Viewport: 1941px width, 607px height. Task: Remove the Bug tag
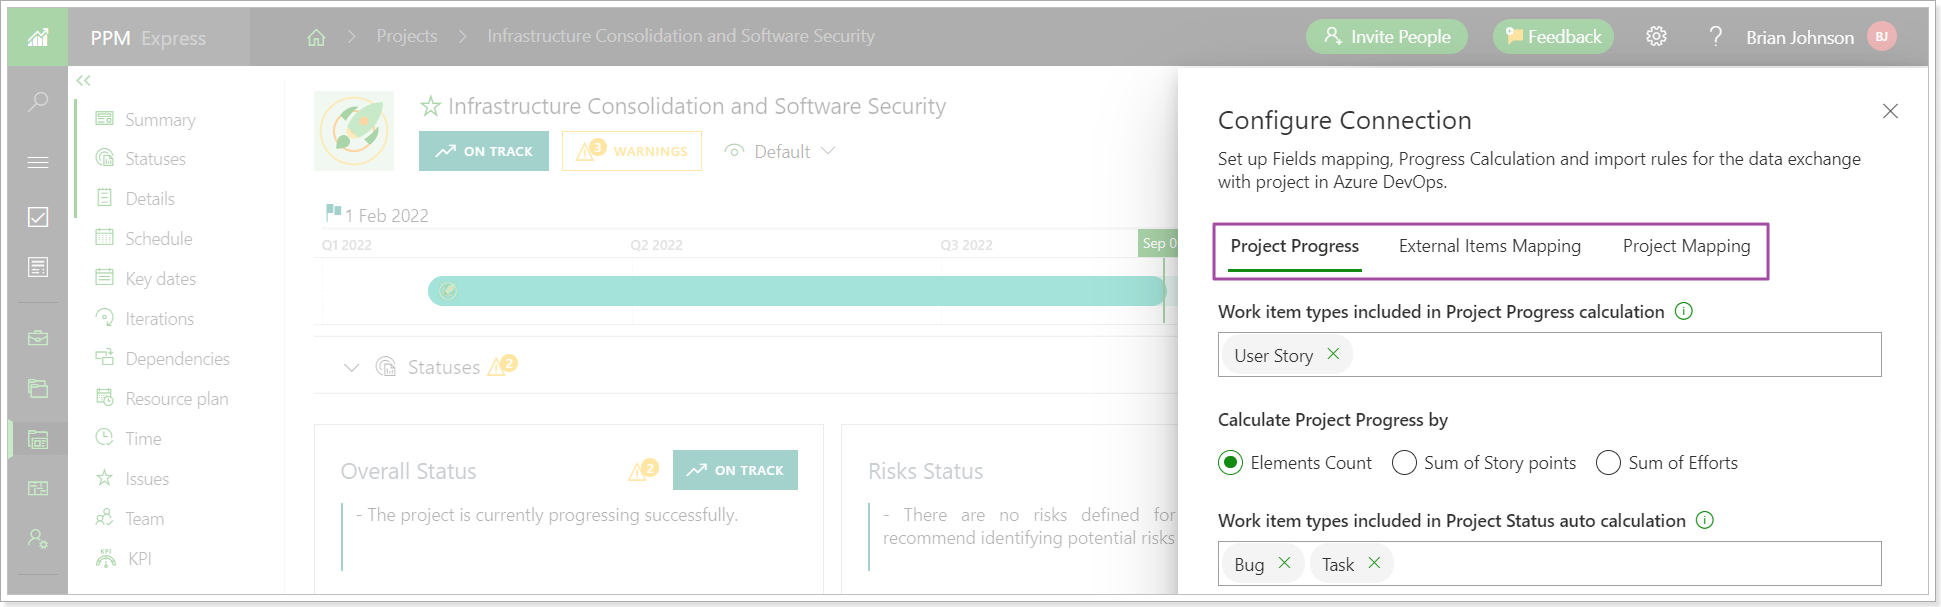(x=1284, y=563)
